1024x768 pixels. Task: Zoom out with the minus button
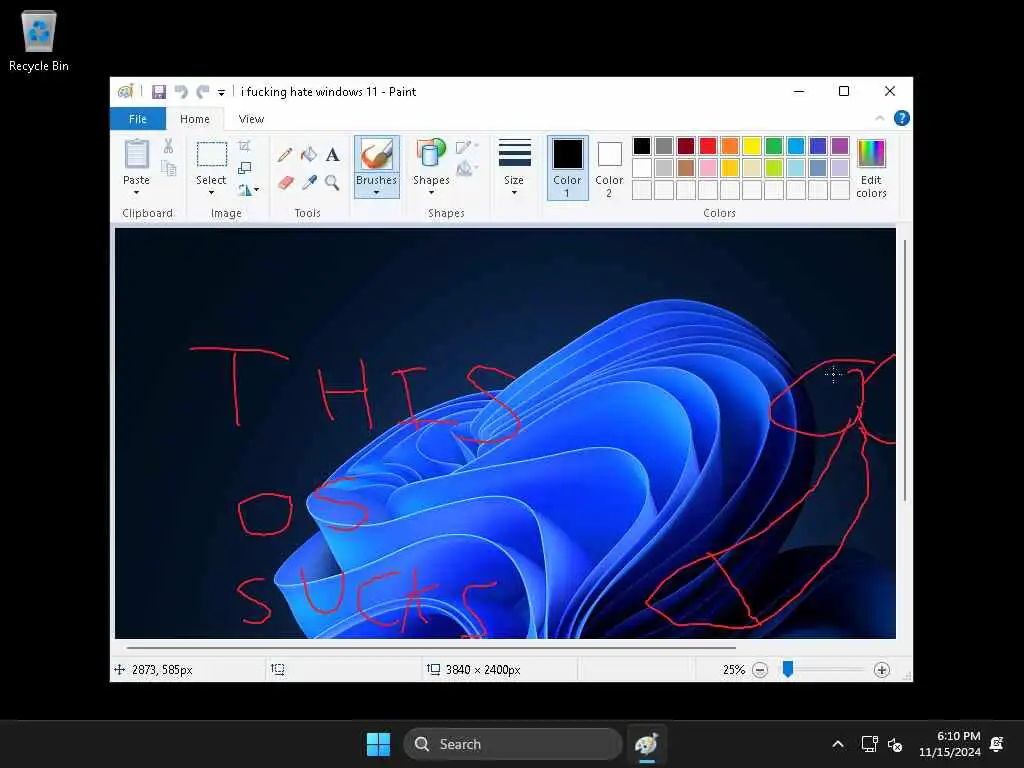(x=760, y=670)
